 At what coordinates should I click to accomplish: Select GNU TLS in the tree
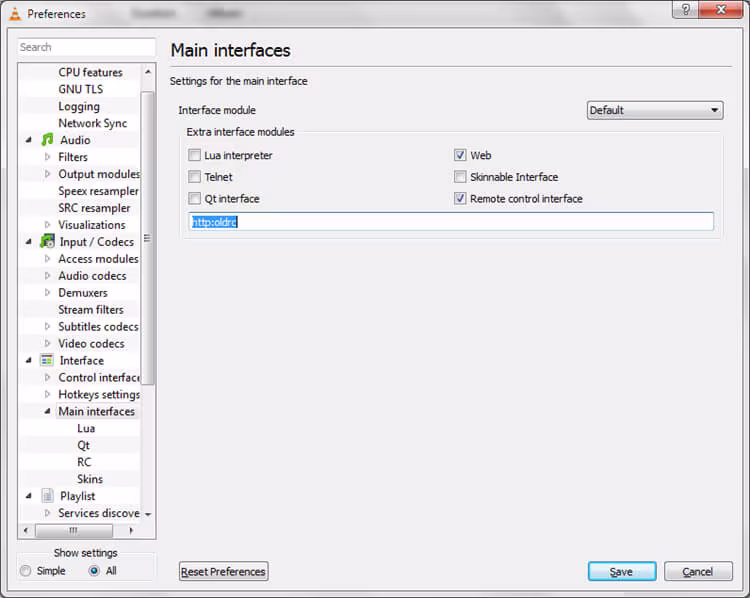pyautogui.click(x=80, y=89)
